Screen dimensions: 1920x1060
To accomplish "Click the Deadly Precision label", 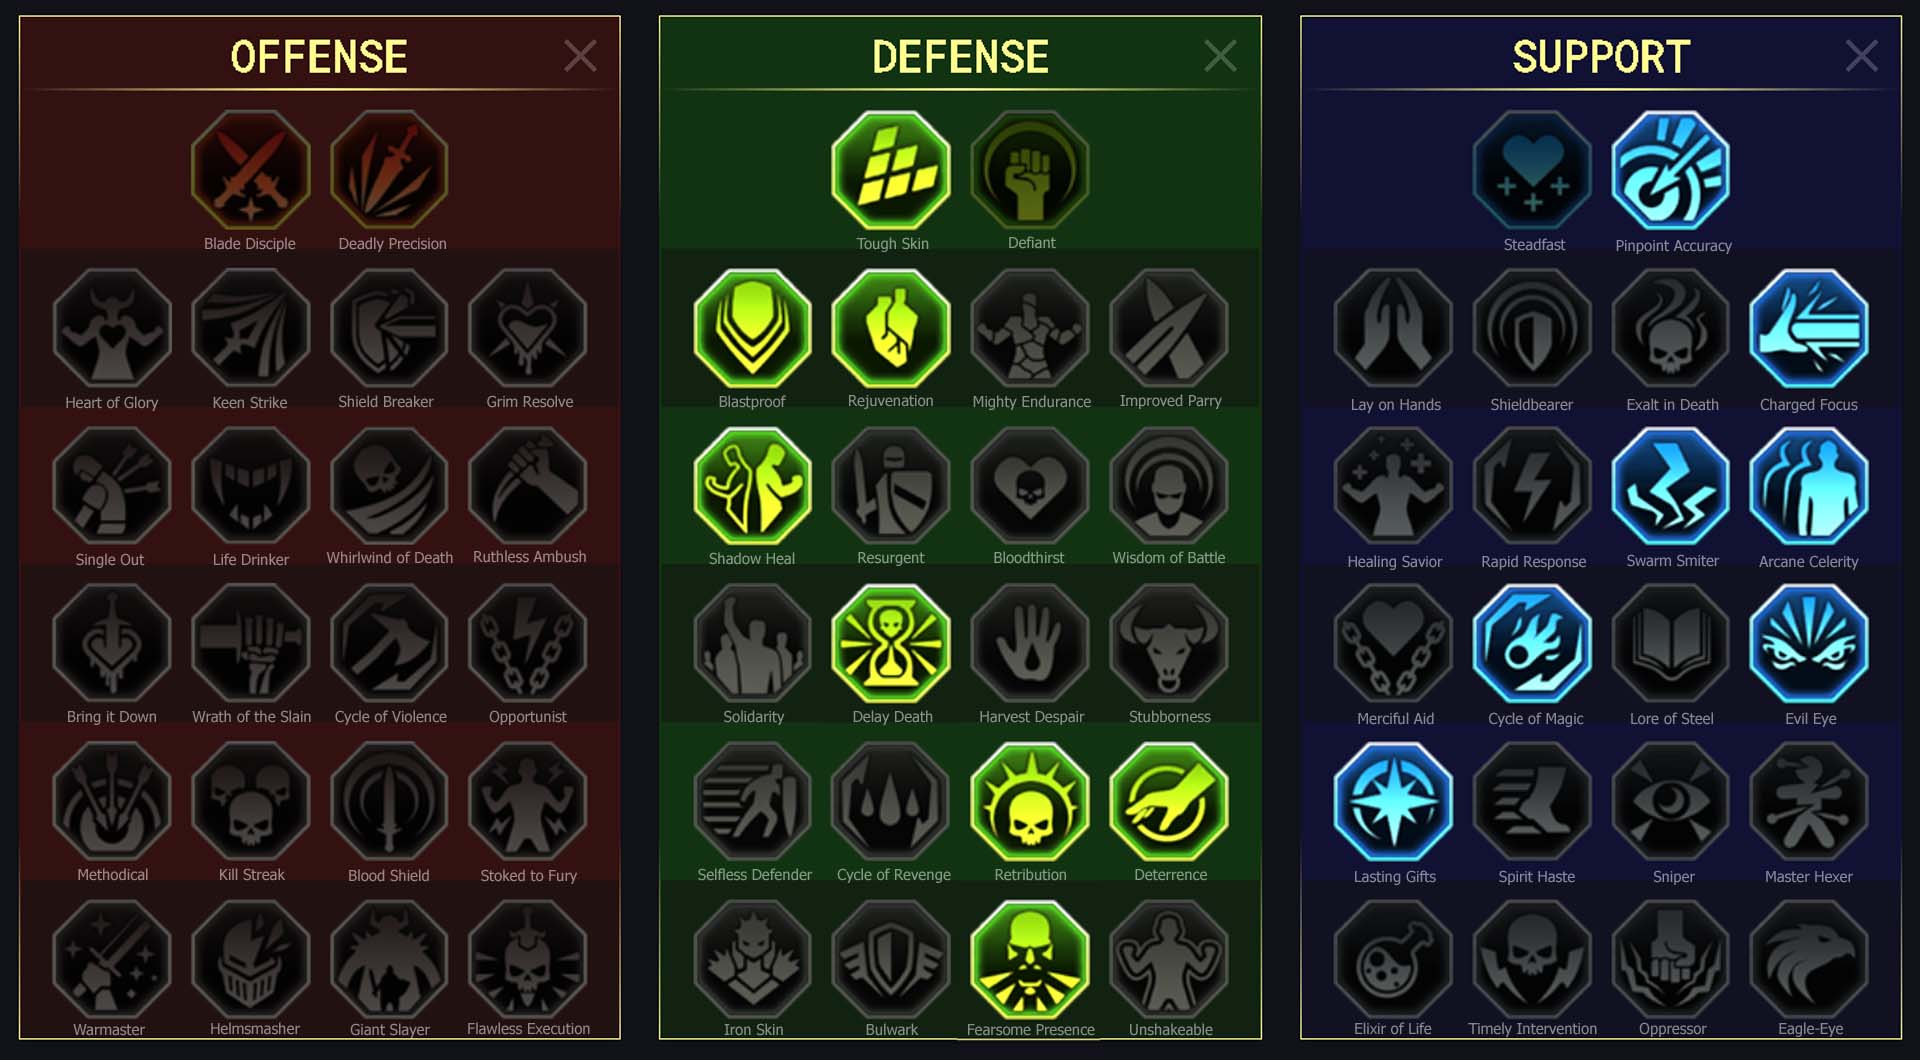I will point(392,244).
